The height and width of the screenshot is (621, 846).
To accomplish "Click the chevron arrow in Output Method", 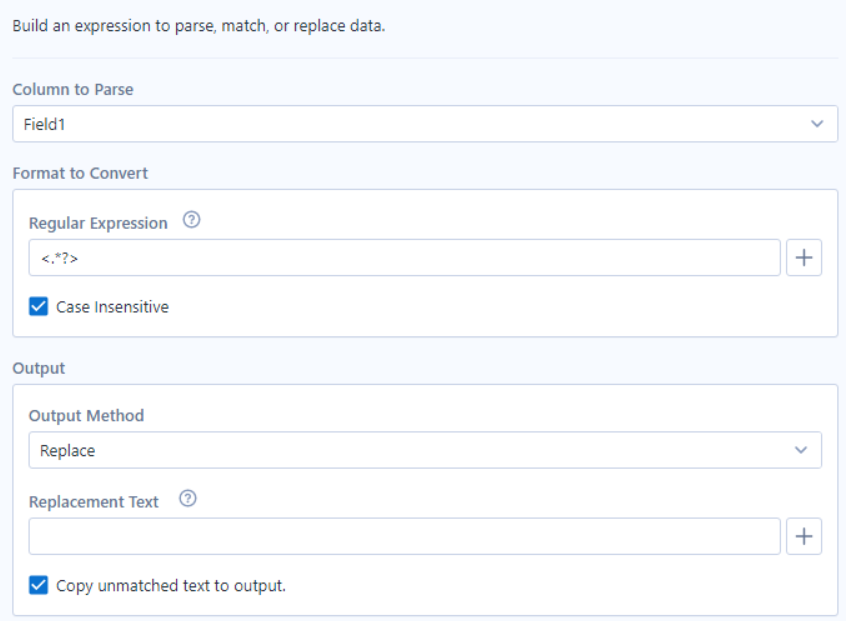I will (801, 450).
